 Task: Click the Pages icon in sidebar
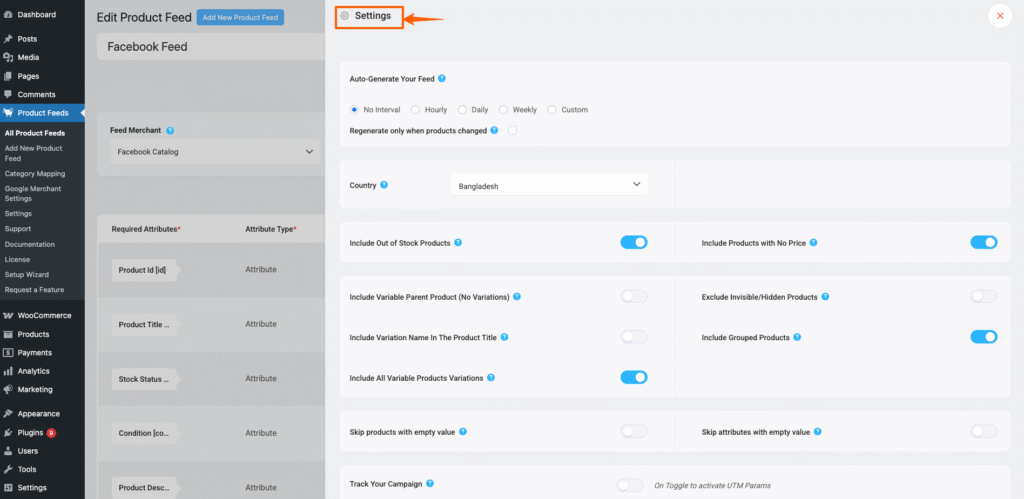tap(8, 76)
